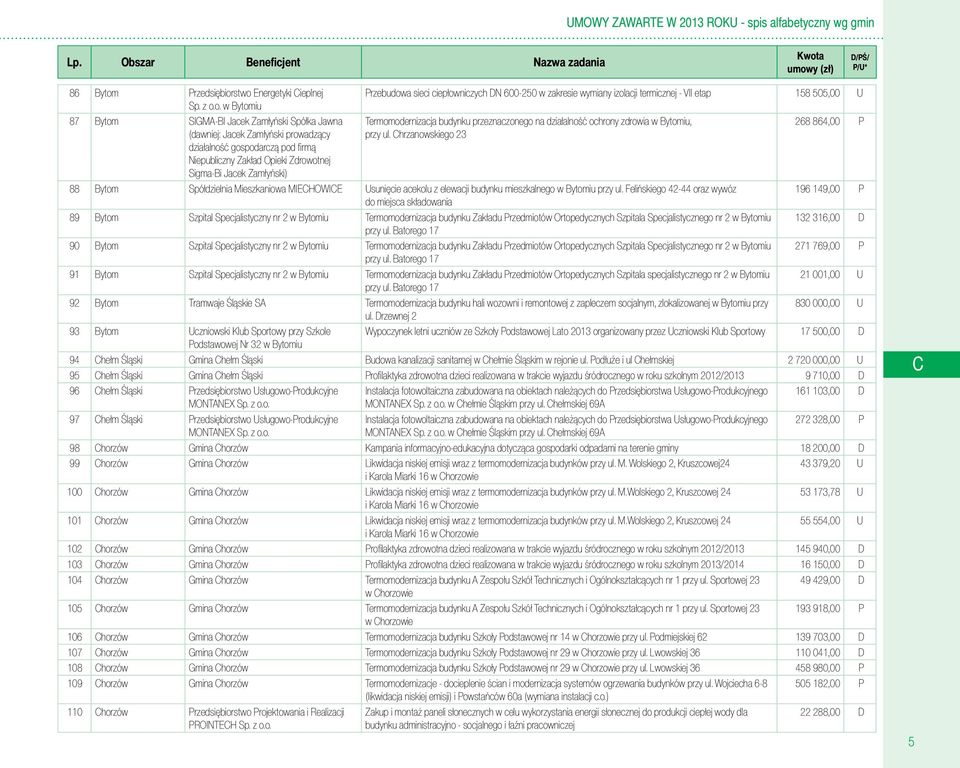Click 'Chełm Śląski' area cell in row 97
960x768 pixels.
(138, 426)
